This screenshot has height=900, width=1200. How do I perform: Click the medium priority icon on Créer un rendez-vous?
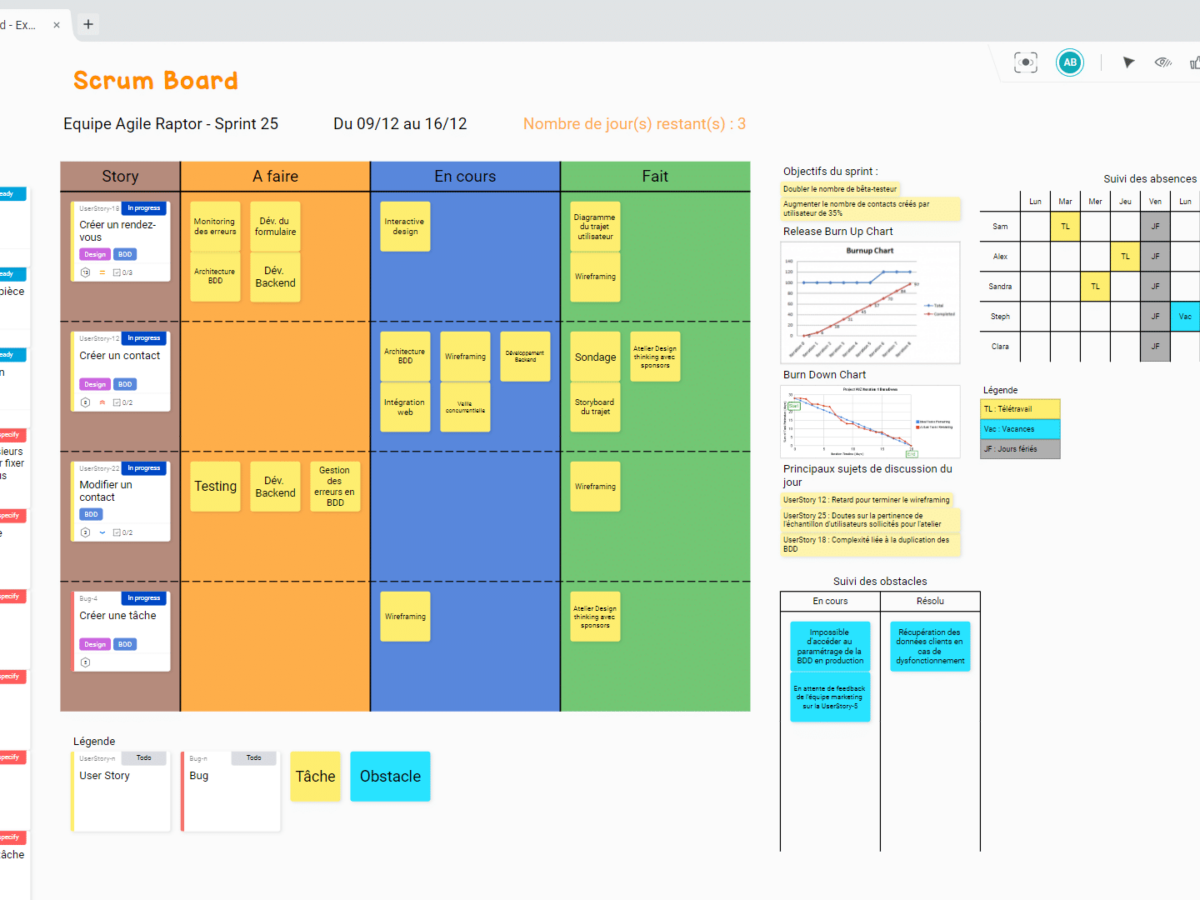[x=101, y=272]
